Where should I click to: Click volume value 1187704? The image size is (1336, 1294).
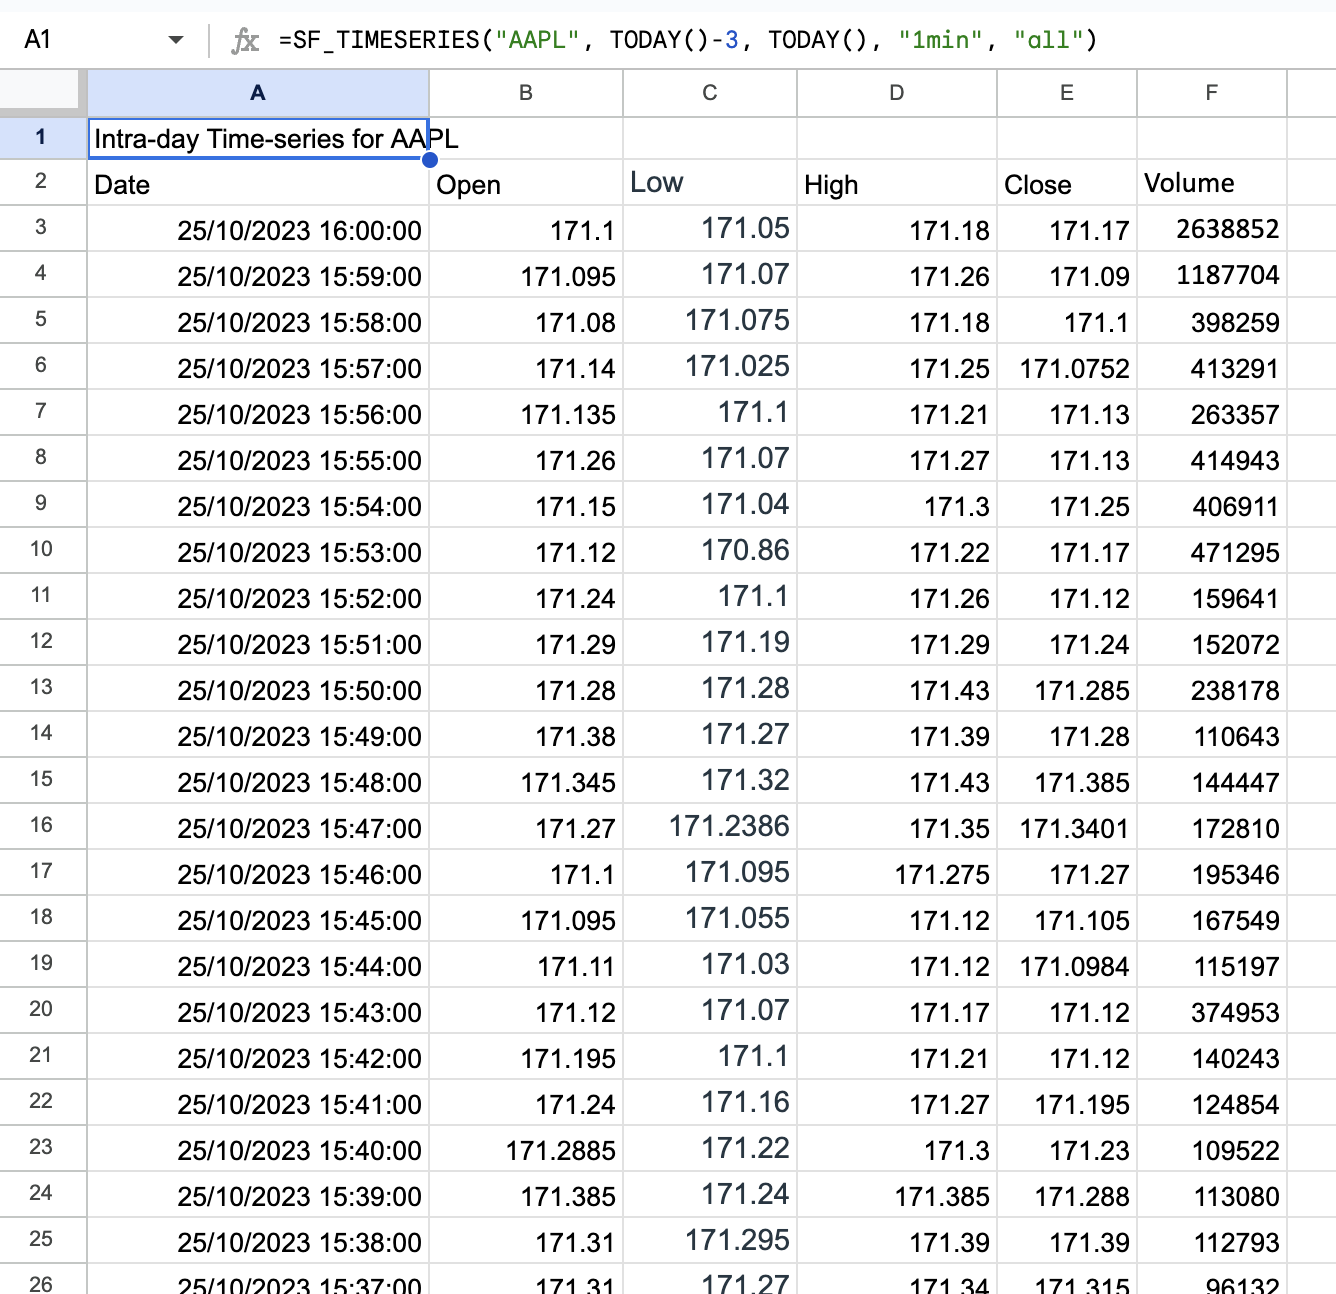point(1212,275)
